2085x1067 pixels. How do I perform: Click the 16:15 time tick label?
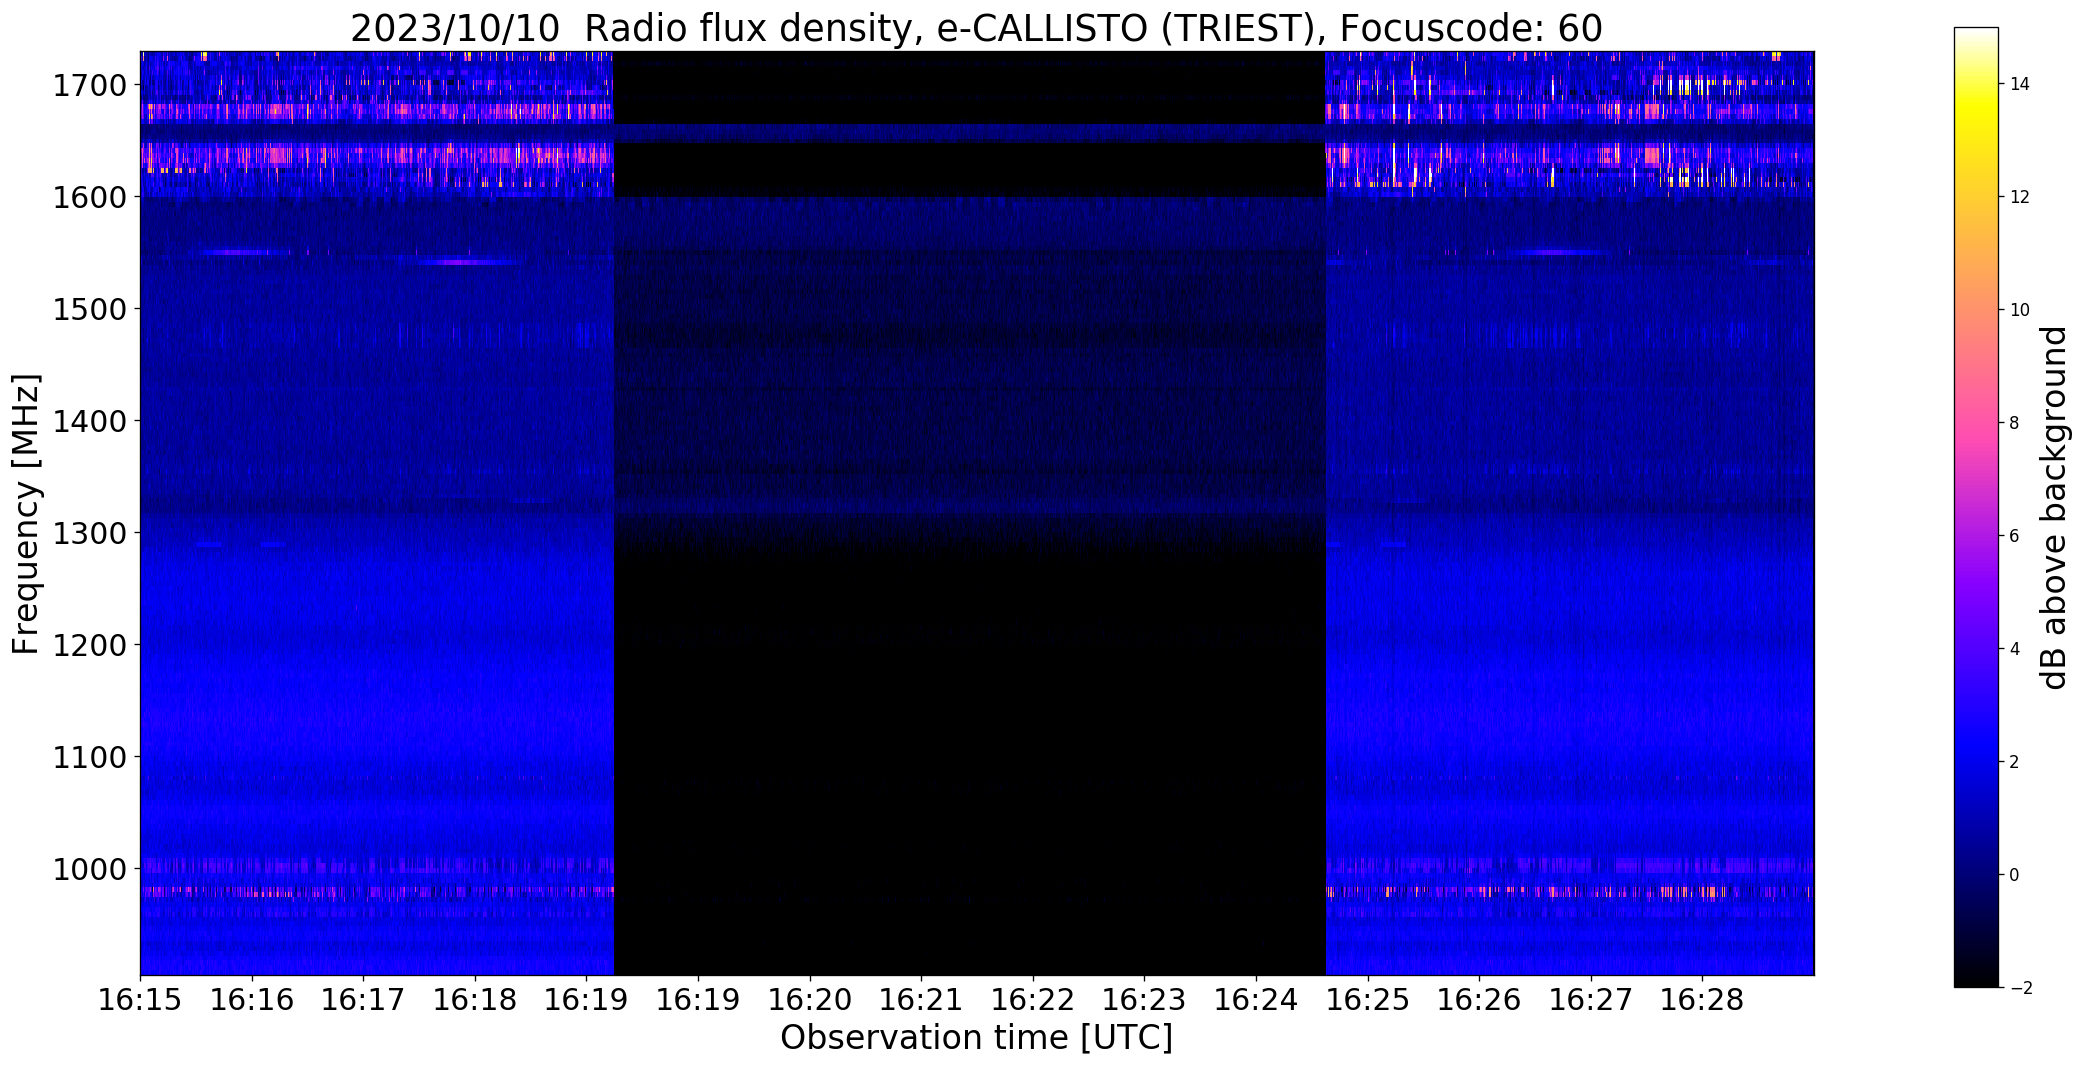click(x=141, y=1000)
